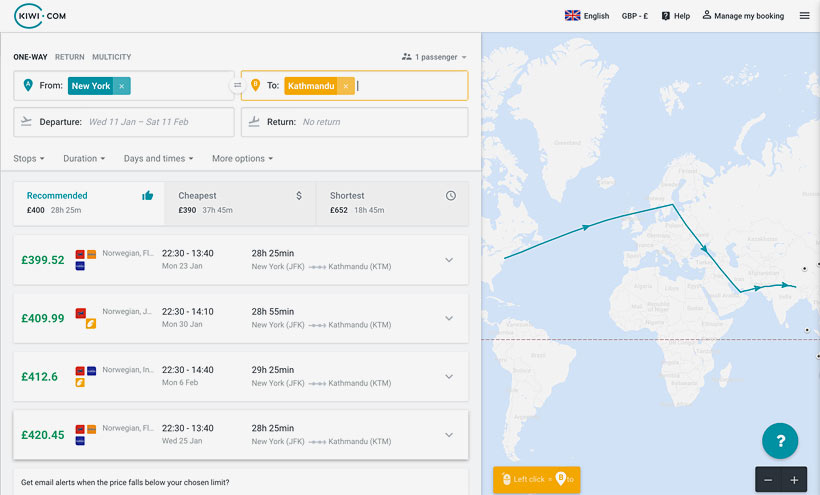Switch to Recommended sorting tab
The width and height of the screenshot is (820, 495).
click(89, 203)
